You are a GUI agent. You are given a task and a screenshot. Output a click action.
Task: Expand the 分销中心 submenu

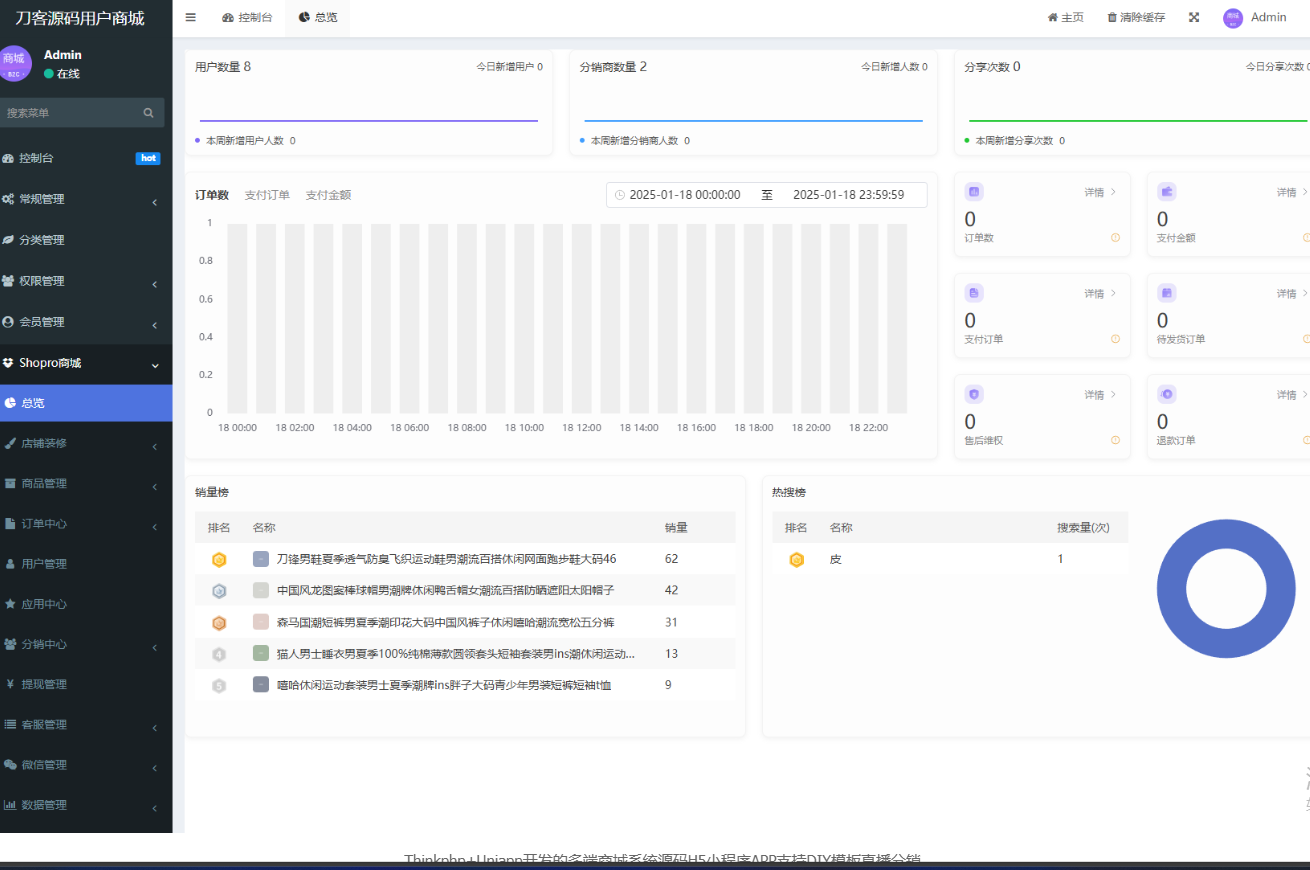pyautogui.click(x=86, y=644)
